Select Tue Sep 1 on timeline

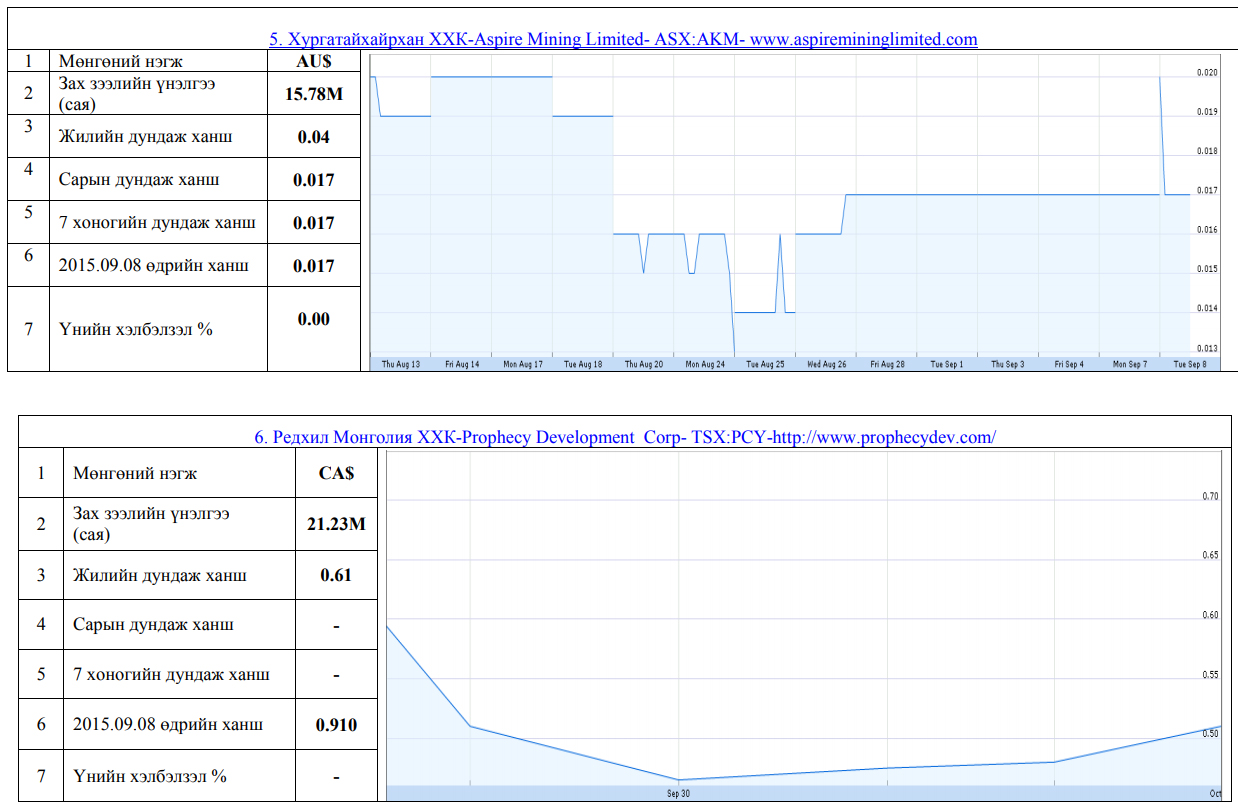(947, 365)
